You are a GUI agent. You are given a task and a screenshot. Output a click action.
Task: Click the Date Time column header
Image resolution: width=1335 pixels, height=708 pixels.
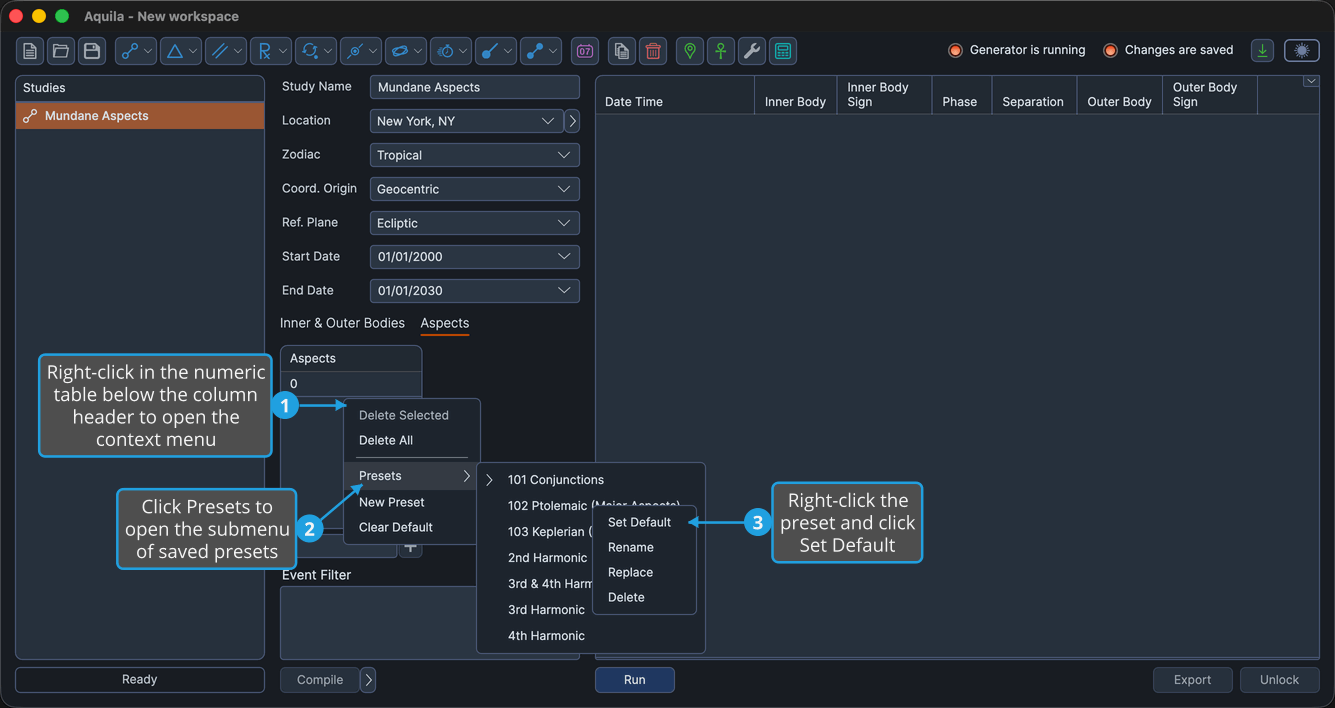tap(675, 95)
